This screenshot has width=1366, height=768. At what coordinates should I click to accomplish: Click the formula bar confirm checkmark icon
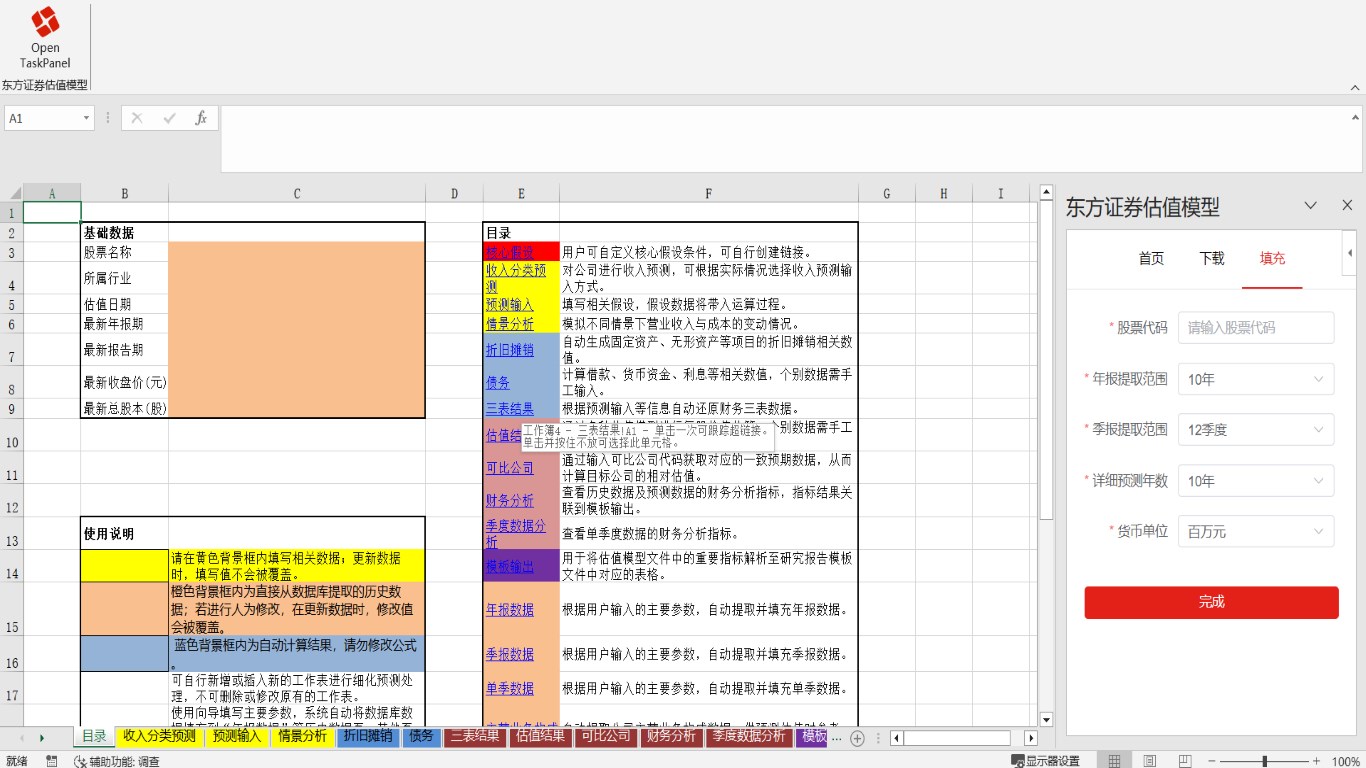pos(169,118)
